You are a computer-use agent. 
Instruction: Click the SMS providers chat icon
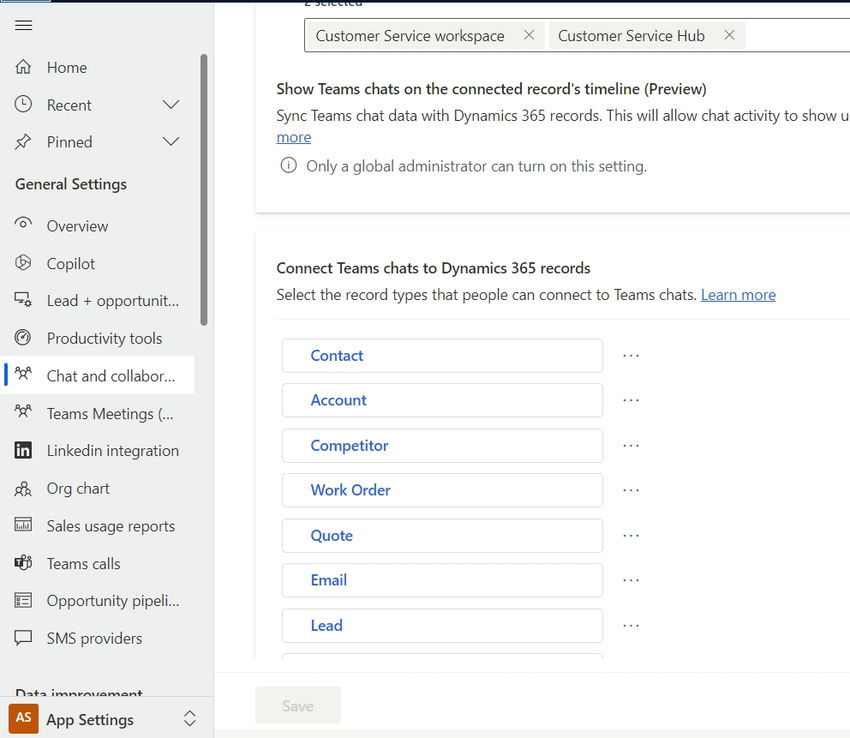[24, 638]
